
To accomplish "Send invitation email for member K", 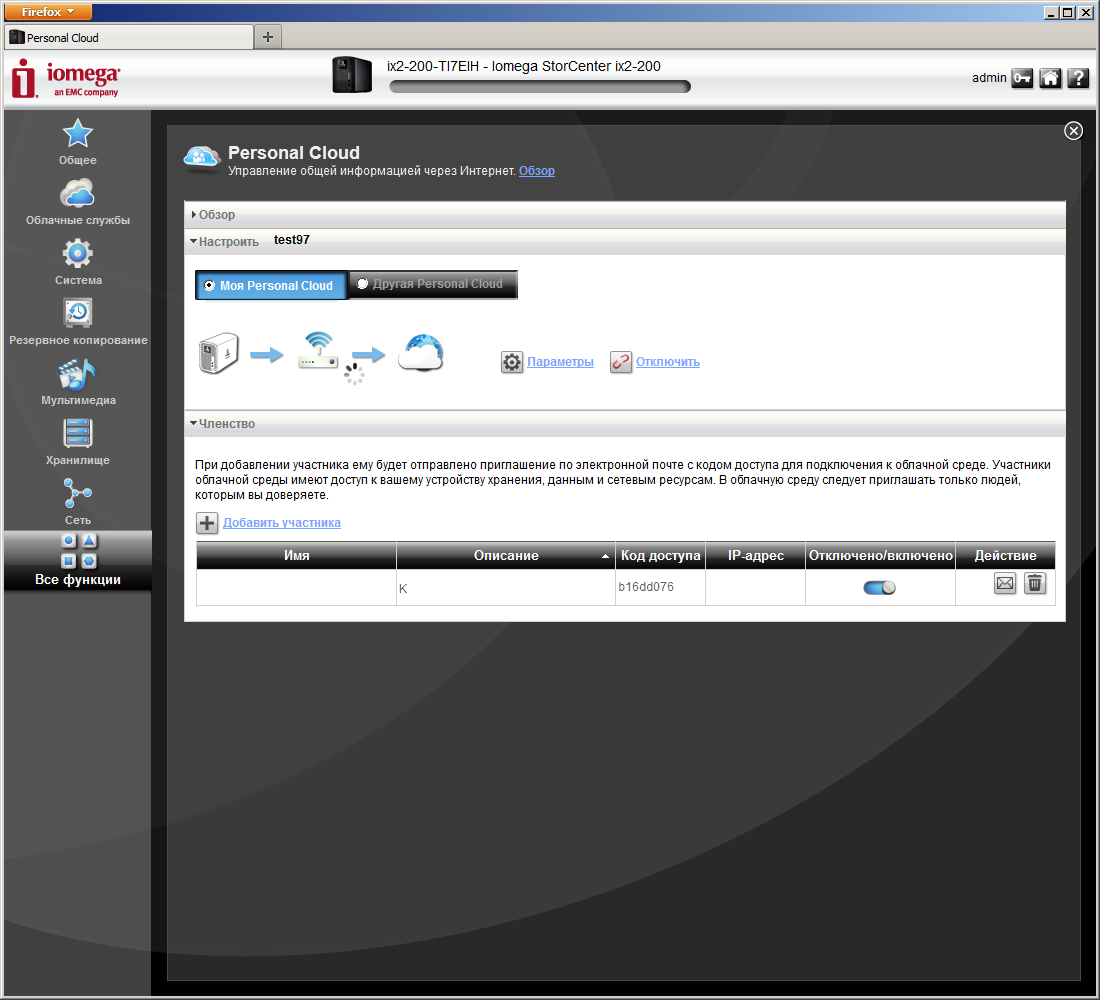I will (1005, 583).
